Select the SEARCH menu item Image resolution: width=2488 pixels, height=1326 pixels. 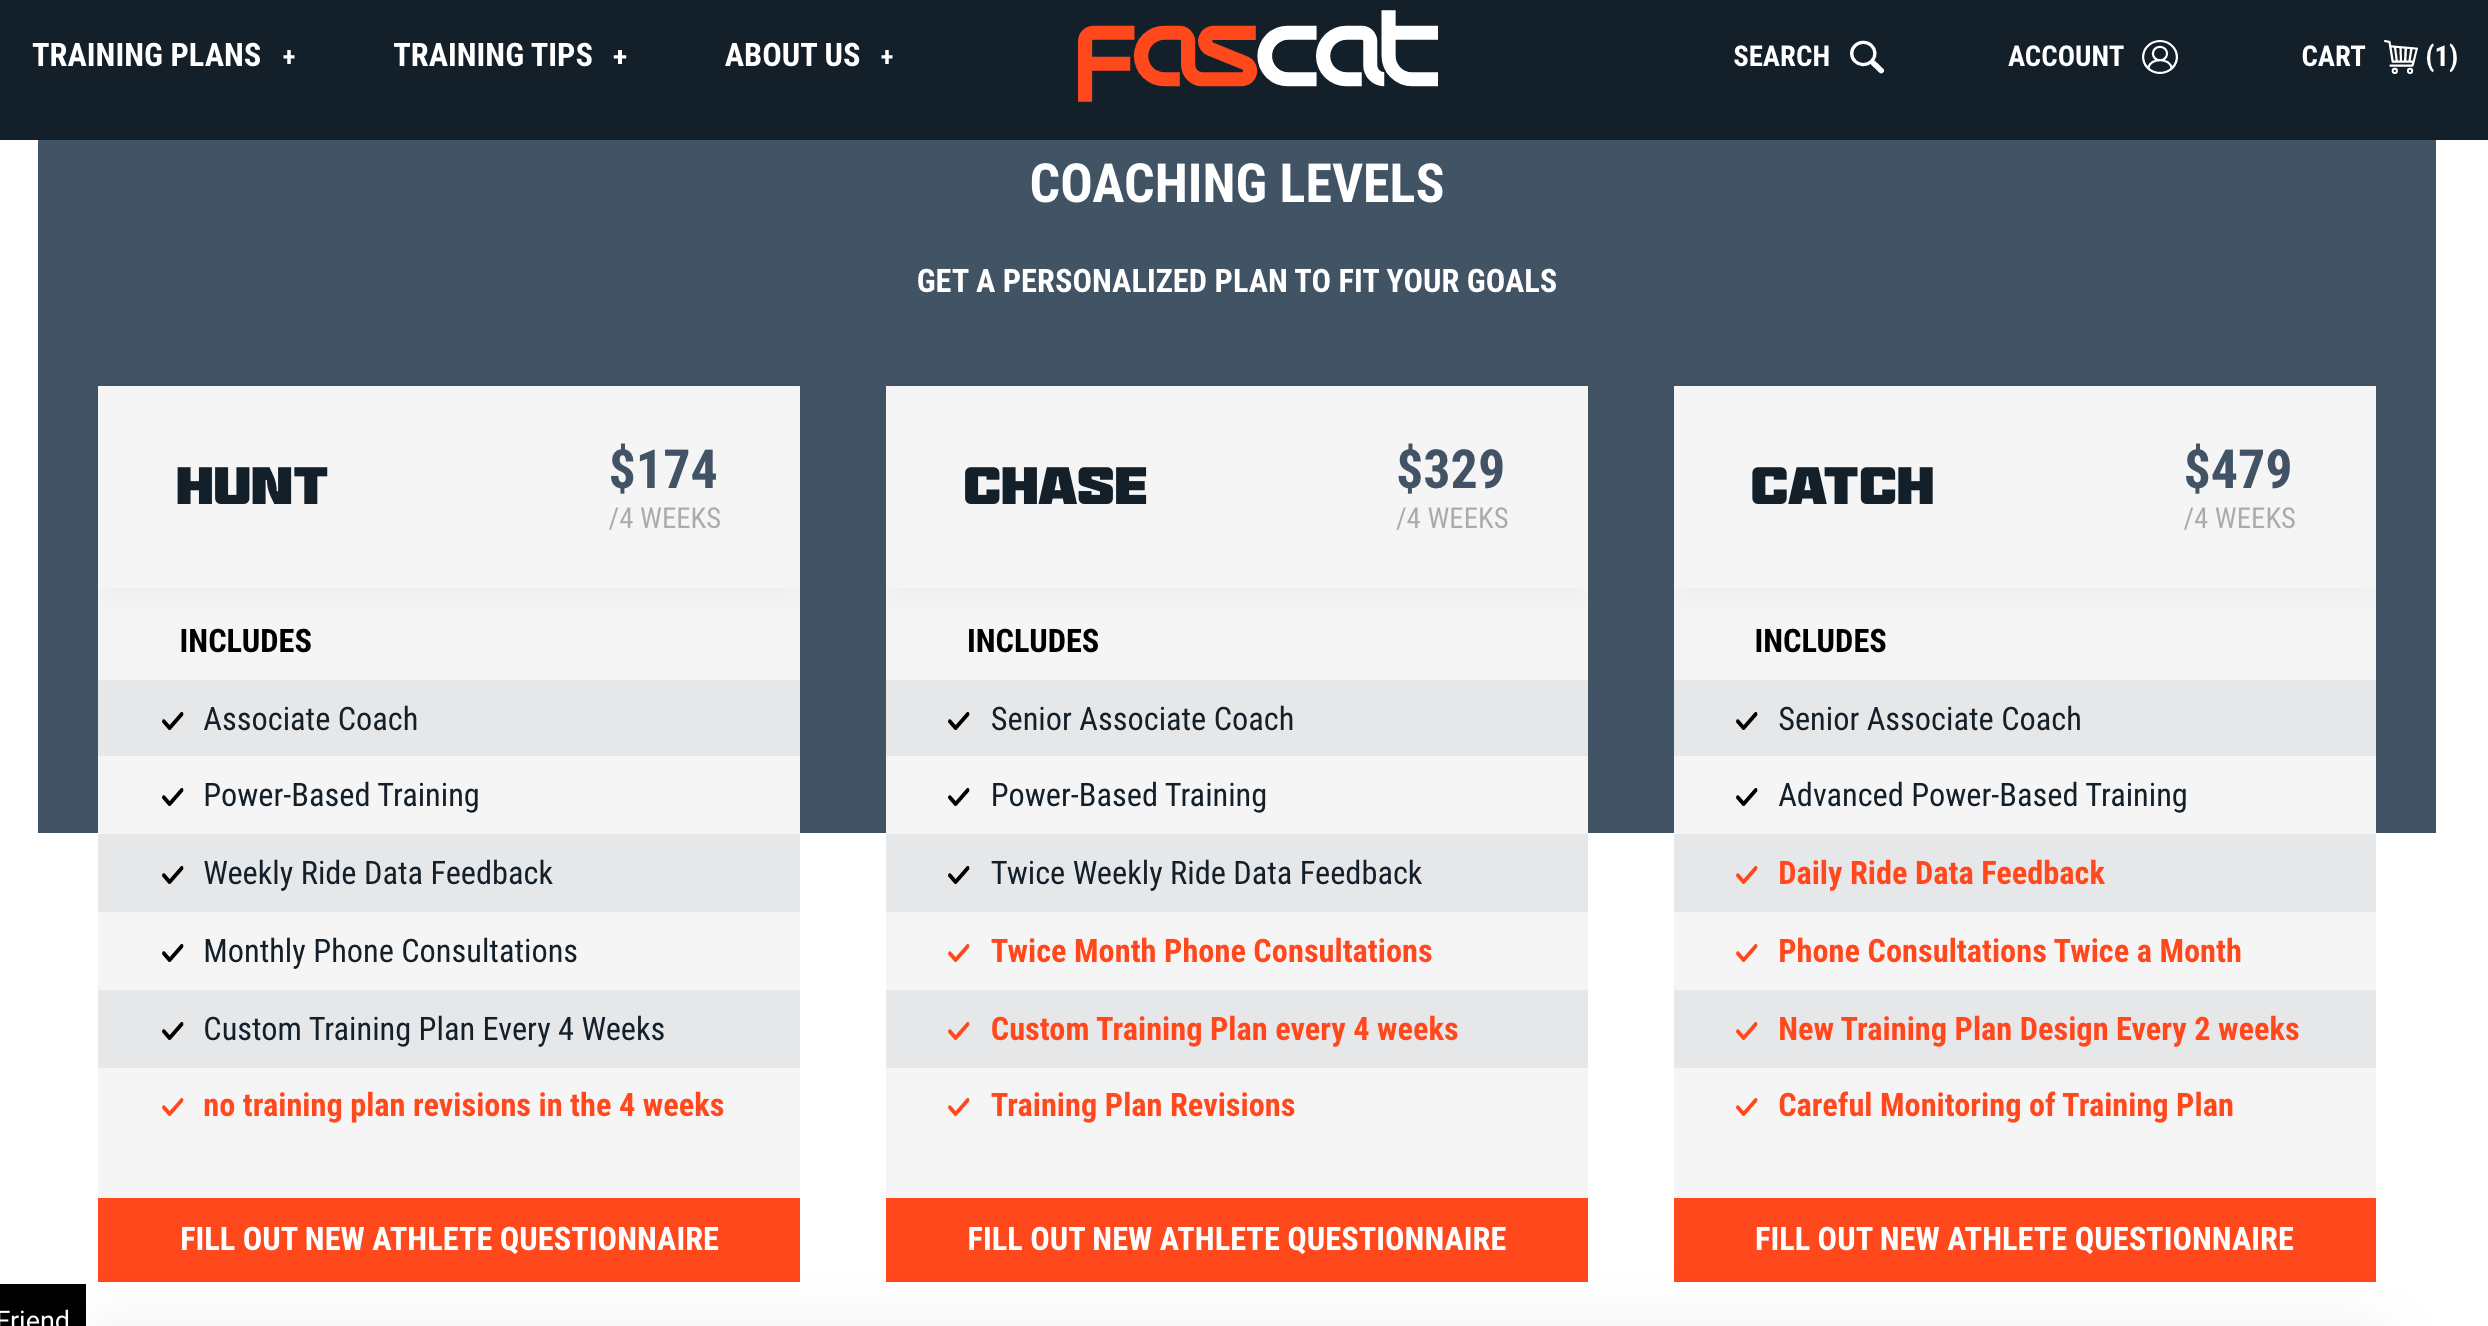tap(1782, 56)
